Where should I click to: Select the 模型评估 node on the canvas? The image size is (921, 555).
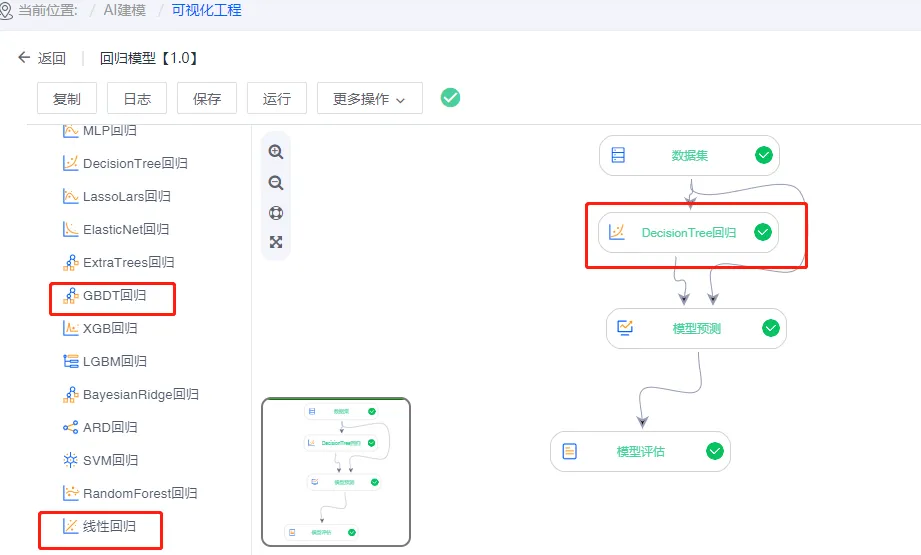[x=640, y=451]
